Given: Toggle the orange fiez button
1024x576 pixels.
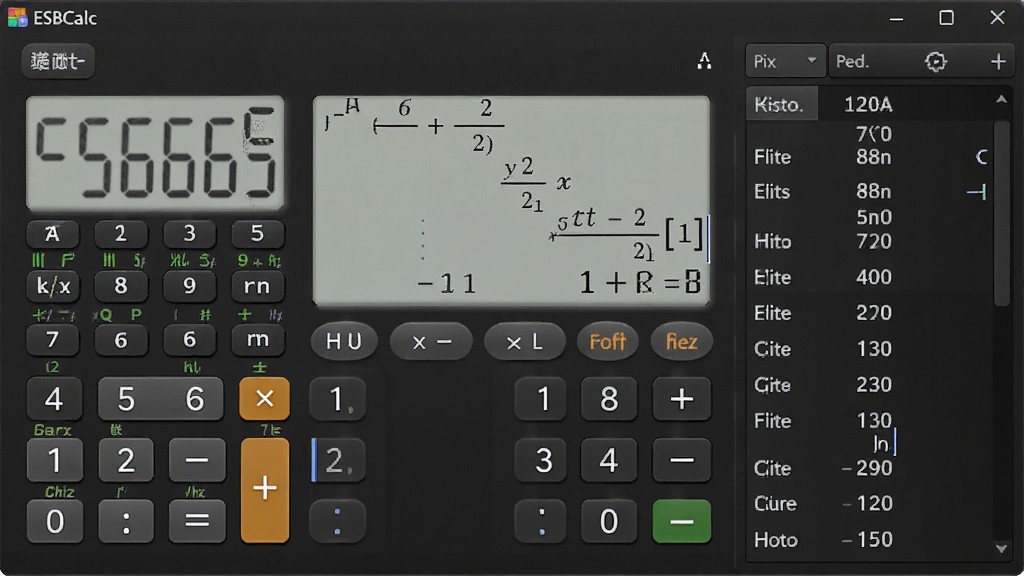Looking at the screenshot, I should point(681,342).
